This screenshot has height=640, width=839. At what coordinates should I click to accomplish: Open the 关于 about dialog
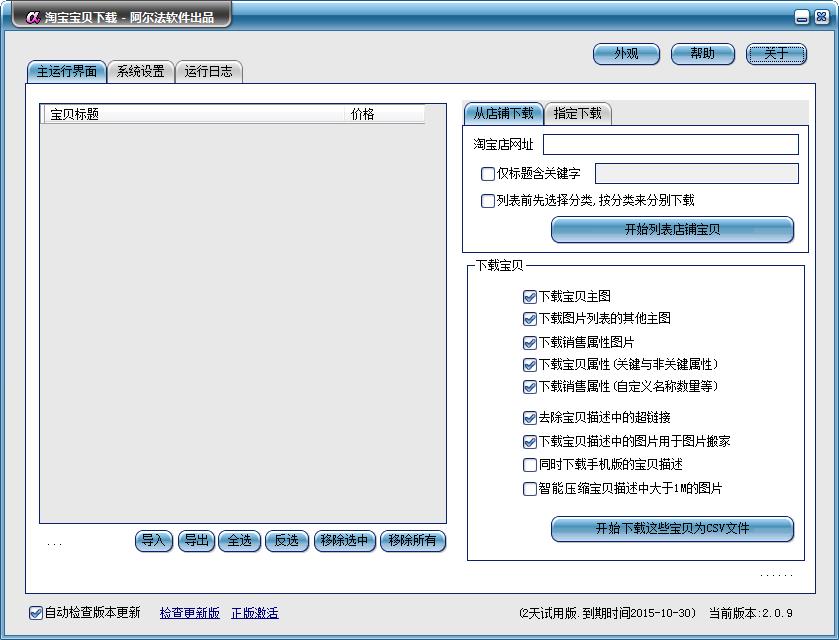tap(776, 54)
